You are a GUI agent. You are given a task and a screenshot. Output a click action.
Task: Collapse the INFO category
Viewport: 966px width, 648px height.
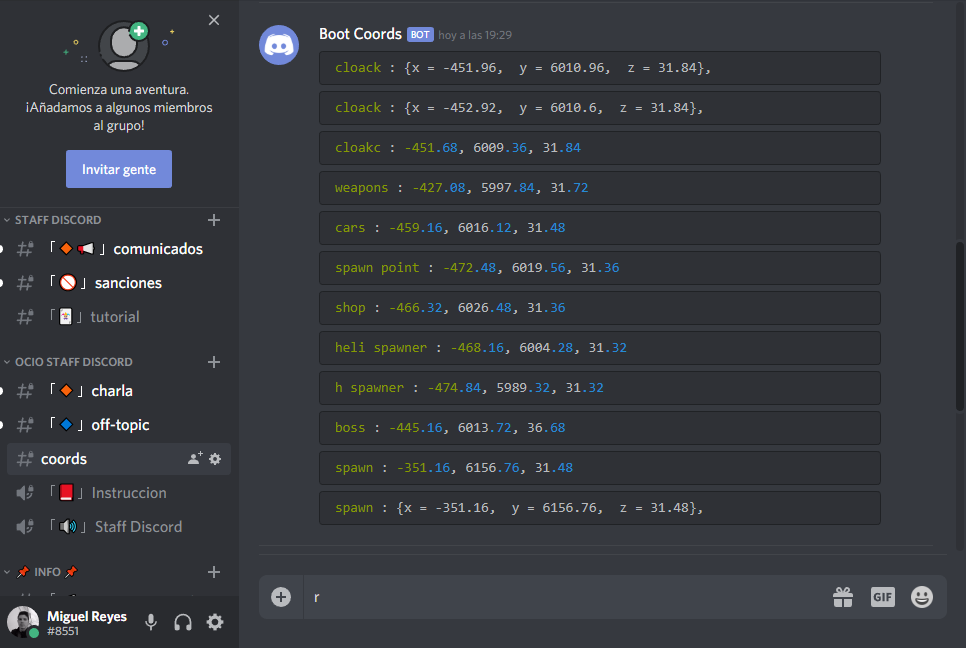pyautogui.click(x=41, y=572)
